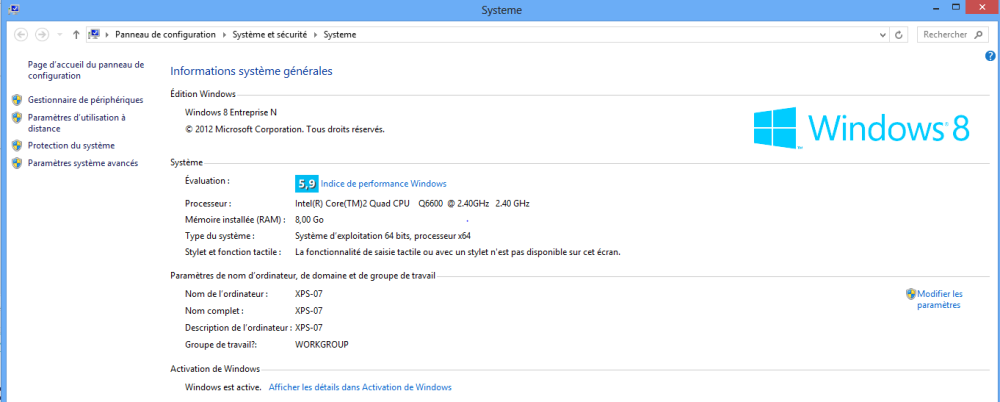Click the Informations système générales heading
Image resolution: width=1000 pixels, height=402 pixels.
tap(251, 71)
